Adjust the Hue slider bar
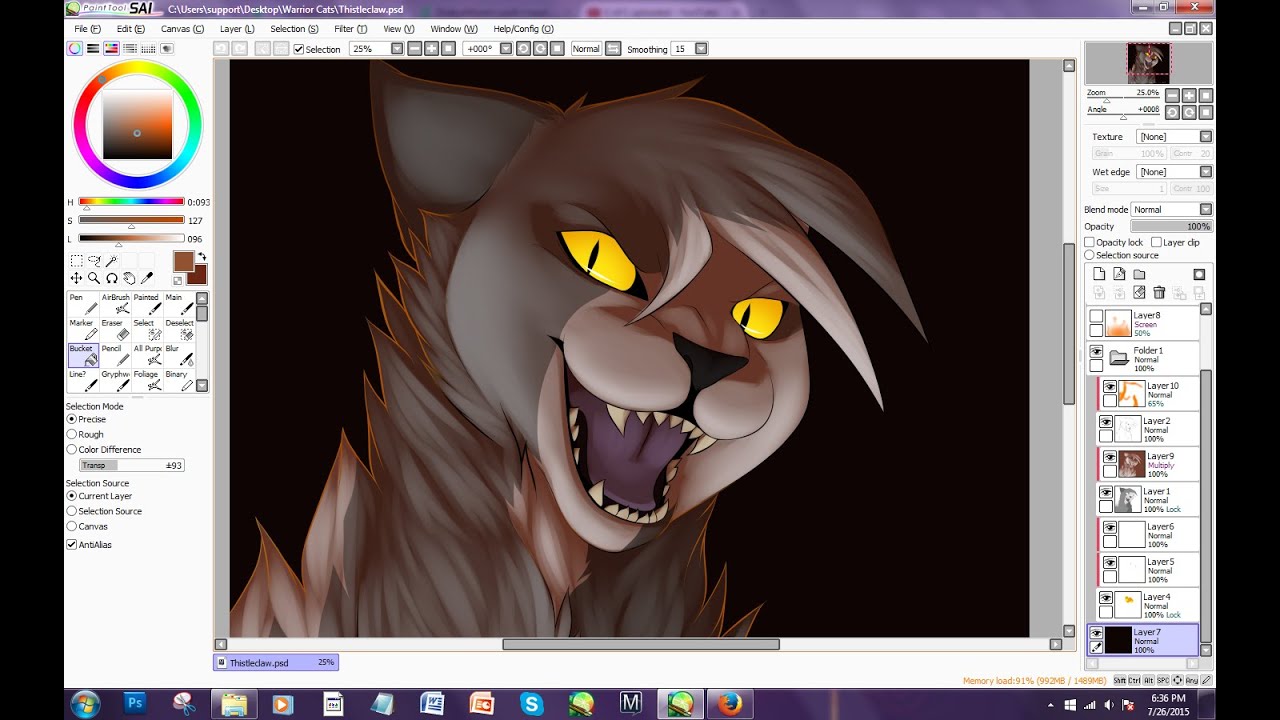 click(131, 202)
